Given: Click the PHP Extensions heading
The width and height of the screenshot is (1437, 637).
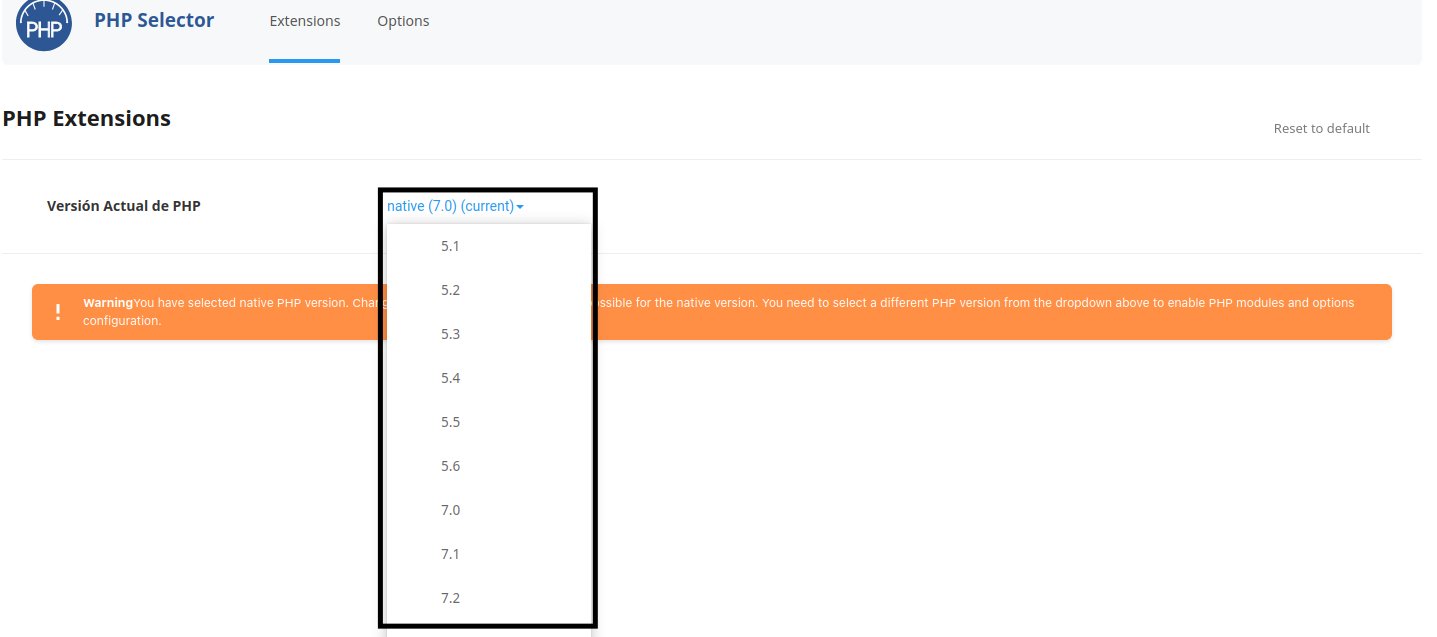Looking at the screenshot, I should click(87, 118).
